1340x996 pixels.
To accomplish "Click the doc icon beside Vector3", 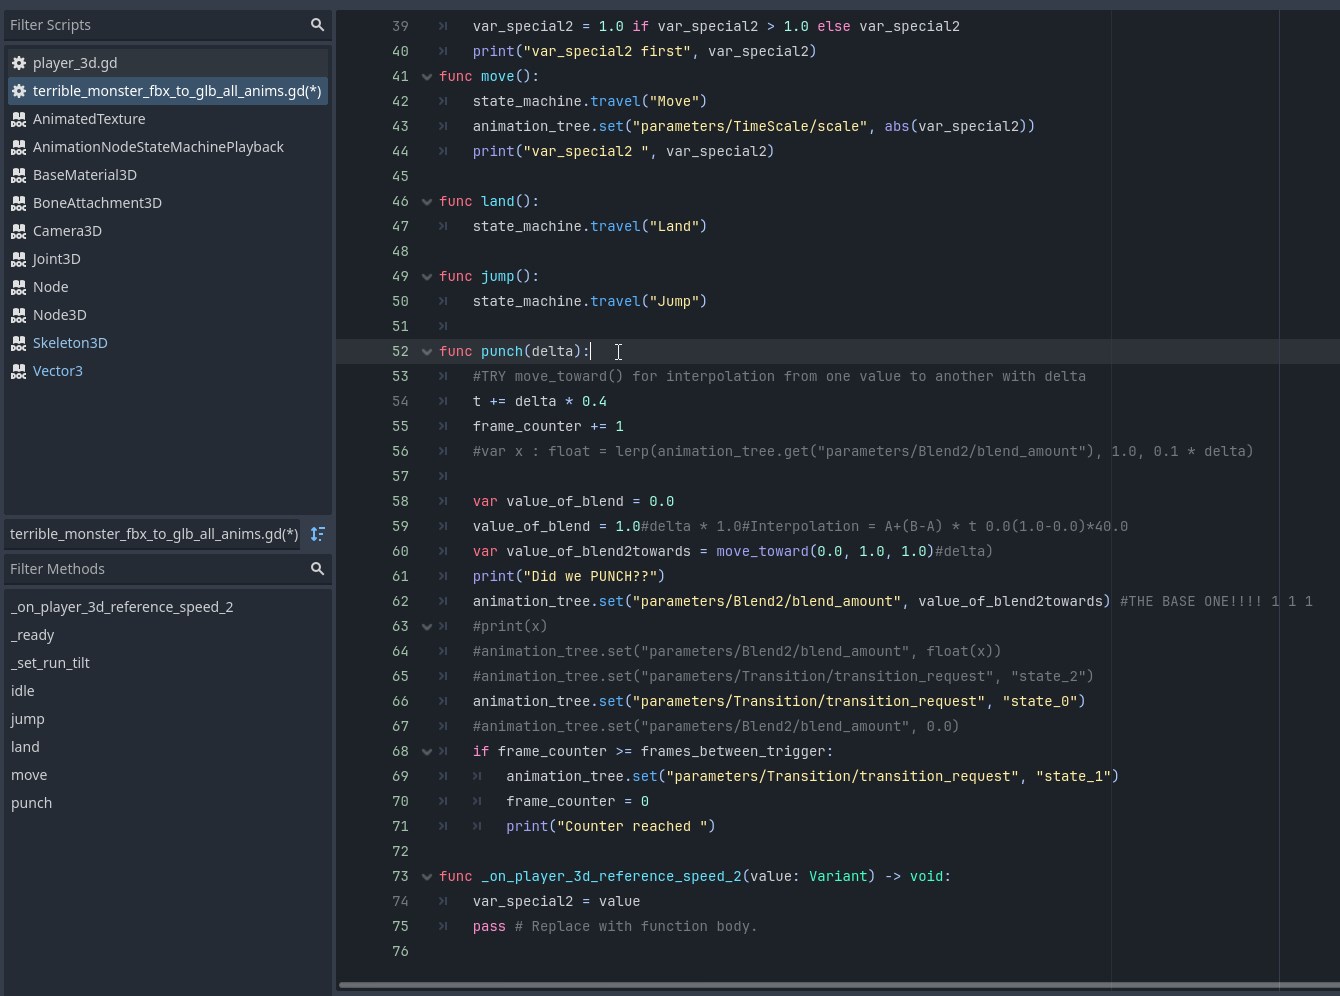I will [x=19, y=371].
